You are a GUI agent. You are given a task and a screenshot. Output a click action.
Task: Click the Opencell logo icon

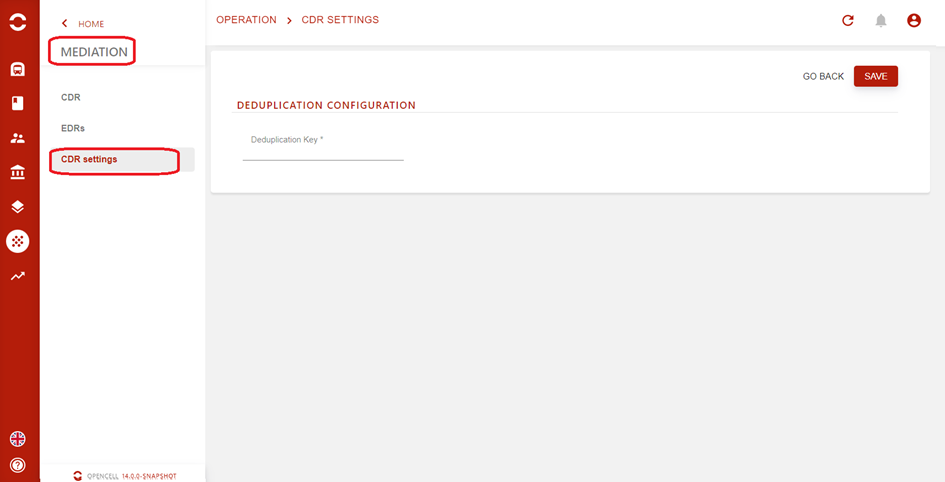click(17, 22)
